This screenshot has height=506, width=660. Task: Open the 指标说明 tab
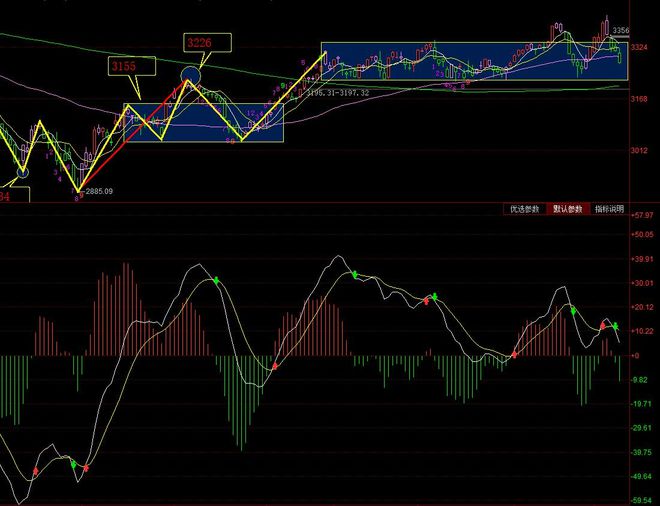(609, 209)
